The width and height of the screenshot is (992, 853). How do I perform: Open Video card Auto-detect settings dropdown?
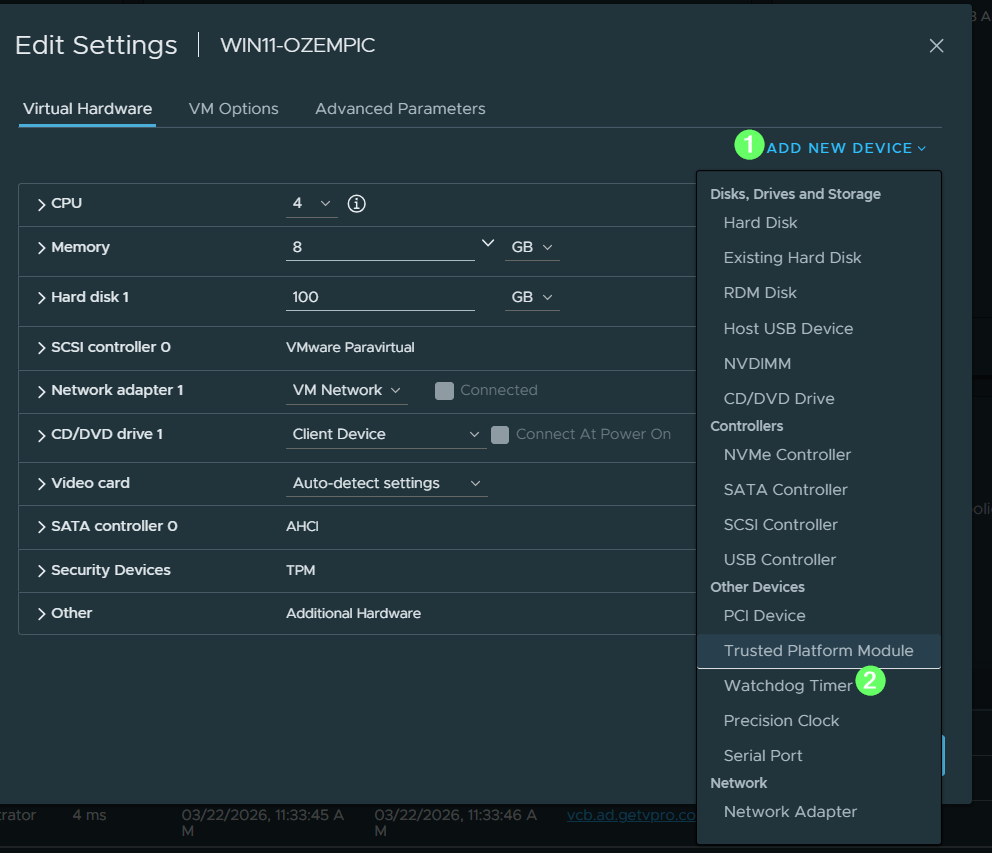[x=385, y=483]
